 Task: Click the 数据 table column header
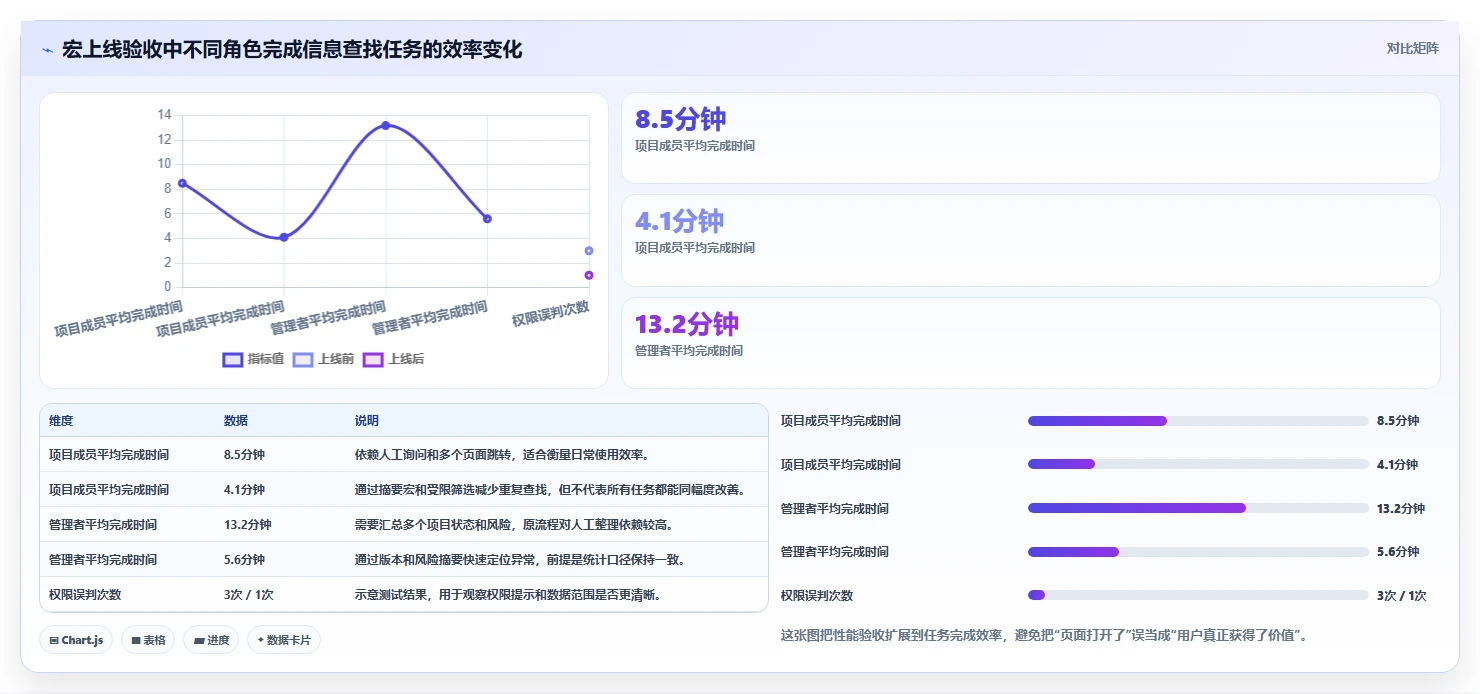(x=236, y=421)
